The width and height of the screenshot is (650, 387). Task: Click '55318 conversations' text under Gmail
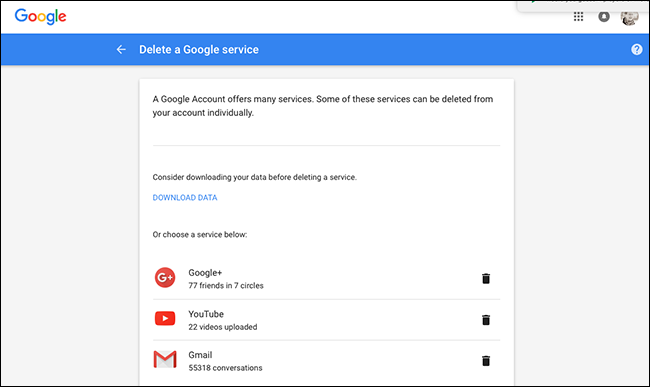[226, 368]
